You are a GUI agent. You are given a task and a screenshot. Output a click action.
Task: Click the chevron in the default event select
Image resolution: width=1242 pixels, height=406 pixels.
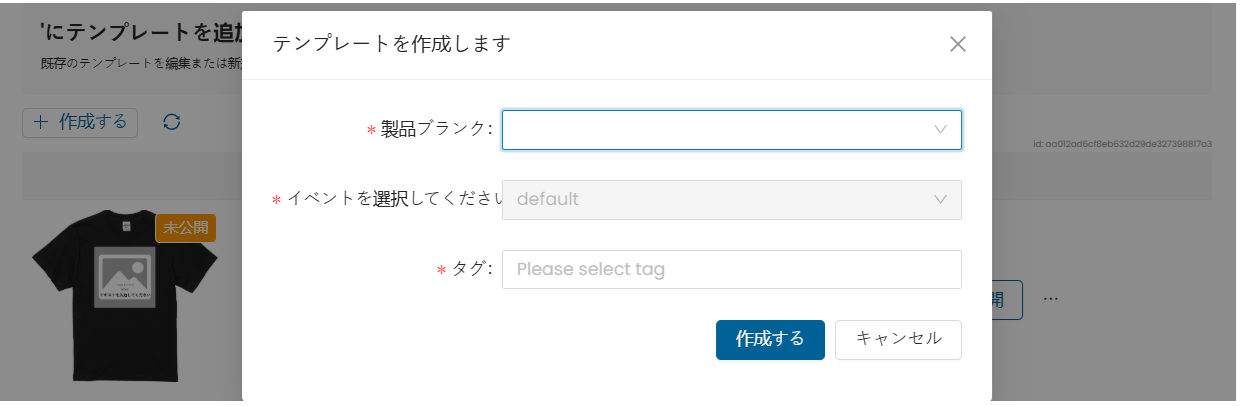940,199
